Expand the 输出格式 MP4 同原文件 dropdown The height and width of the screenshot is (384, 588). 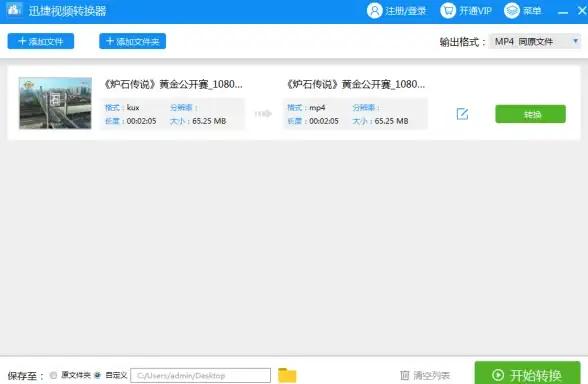(x=535, y=42)
